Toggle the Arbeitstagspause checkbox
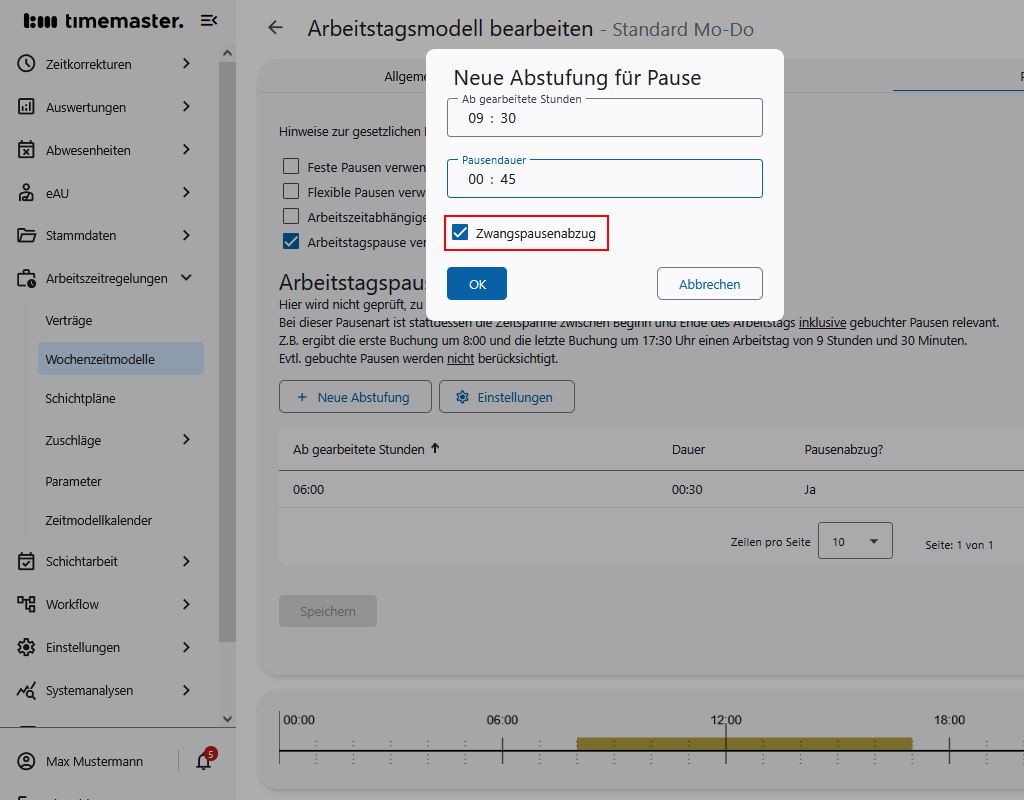Viewport: 1024px width, 800px height. click(x=291, y=241)
